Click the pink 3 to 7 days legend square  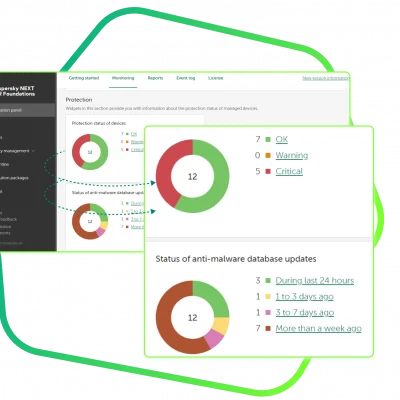tap(268, 313)
